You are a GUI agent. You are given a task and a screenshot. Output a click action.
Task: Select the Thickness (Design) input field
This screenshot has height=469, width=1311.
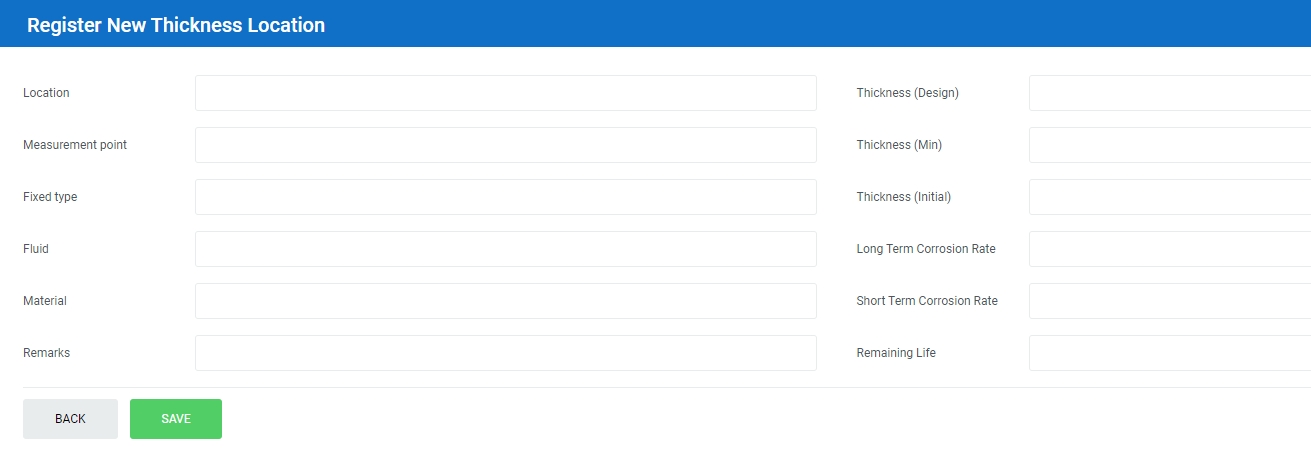tap(1169, 93)
